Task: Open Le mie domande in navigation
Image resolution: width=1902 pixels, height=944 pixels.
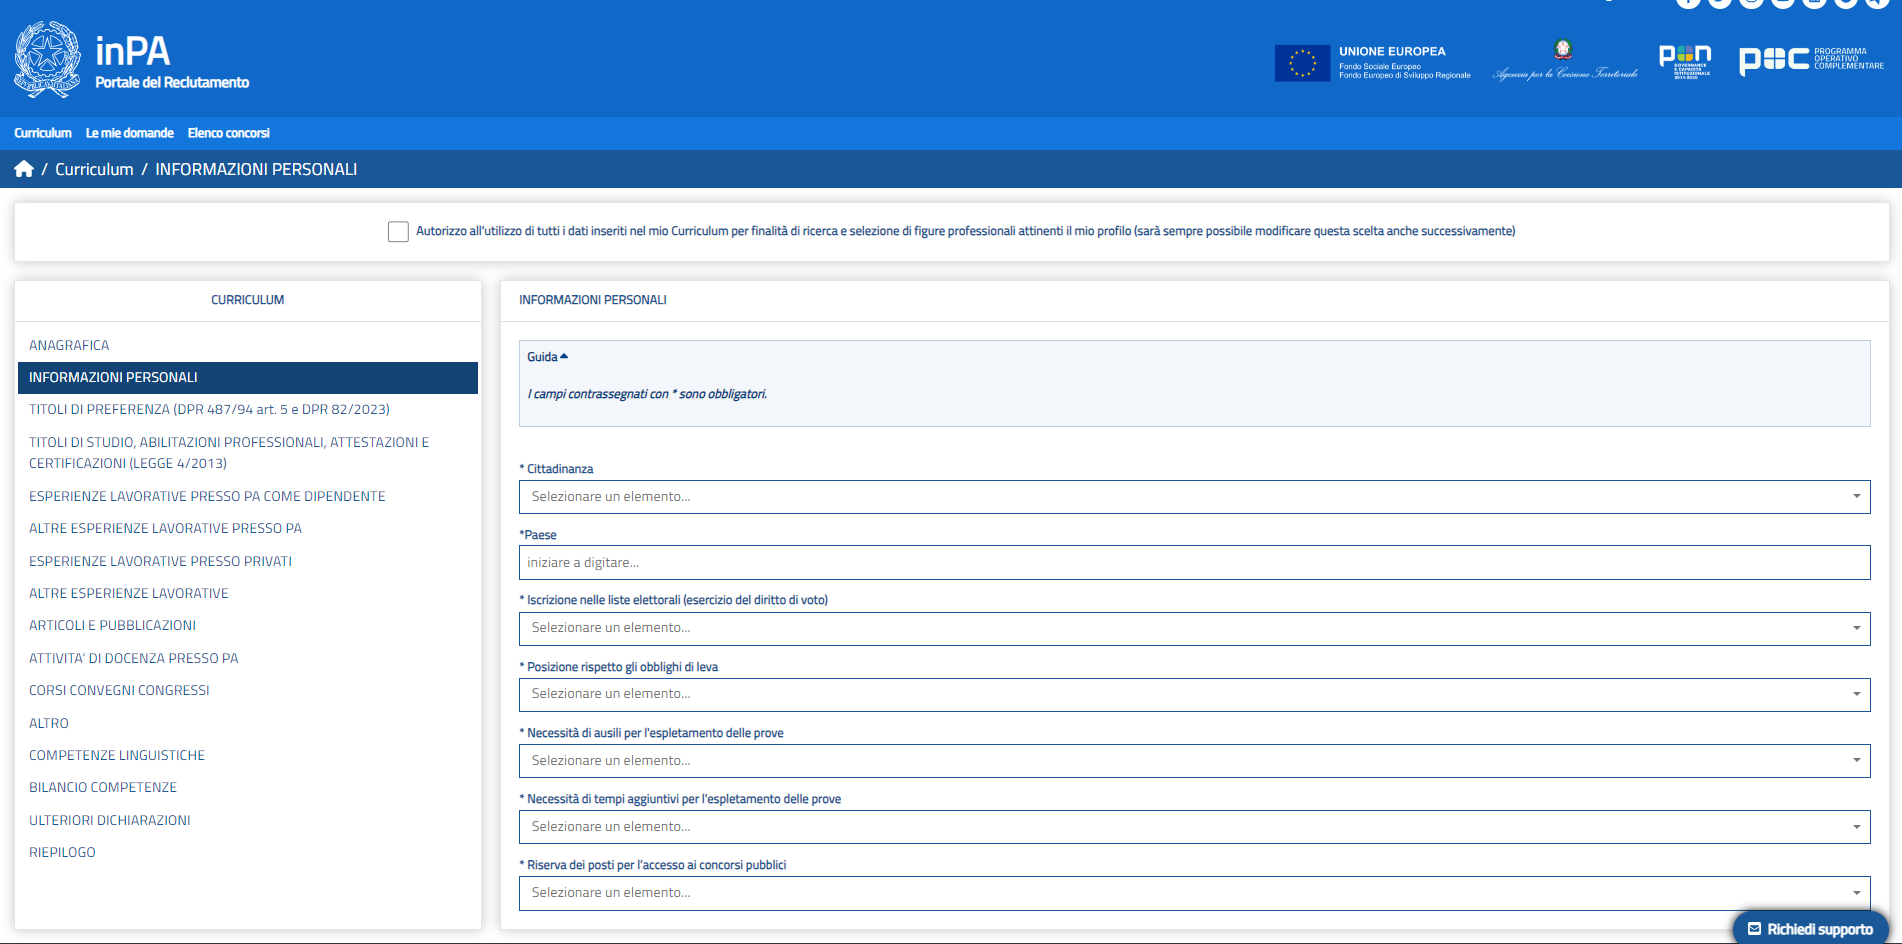Action: point(130,133)
